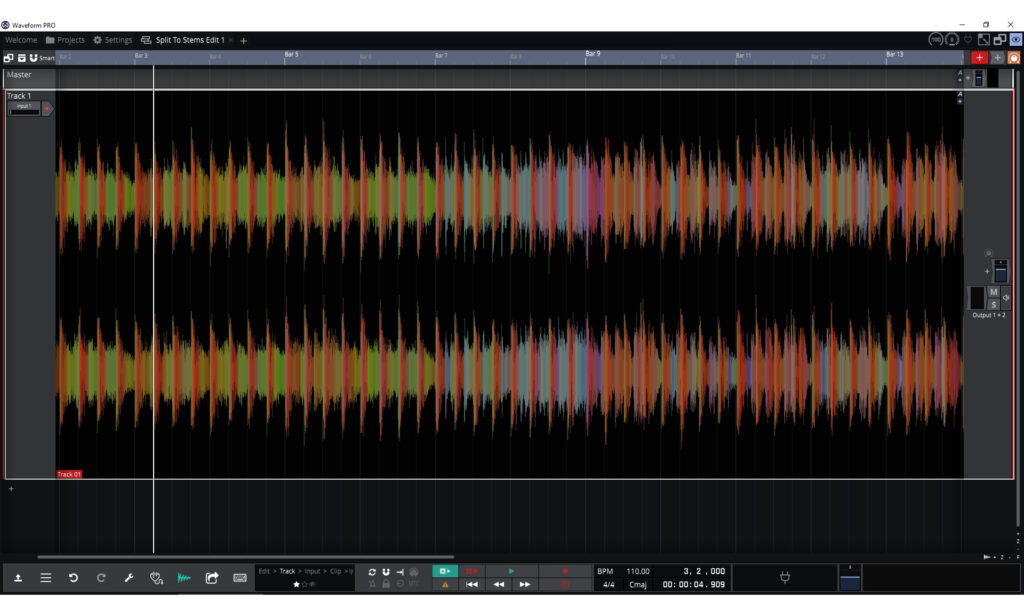Open the hamburger menu in bottom toolbar
The image size is (1024, 614).
coord(46,578)
